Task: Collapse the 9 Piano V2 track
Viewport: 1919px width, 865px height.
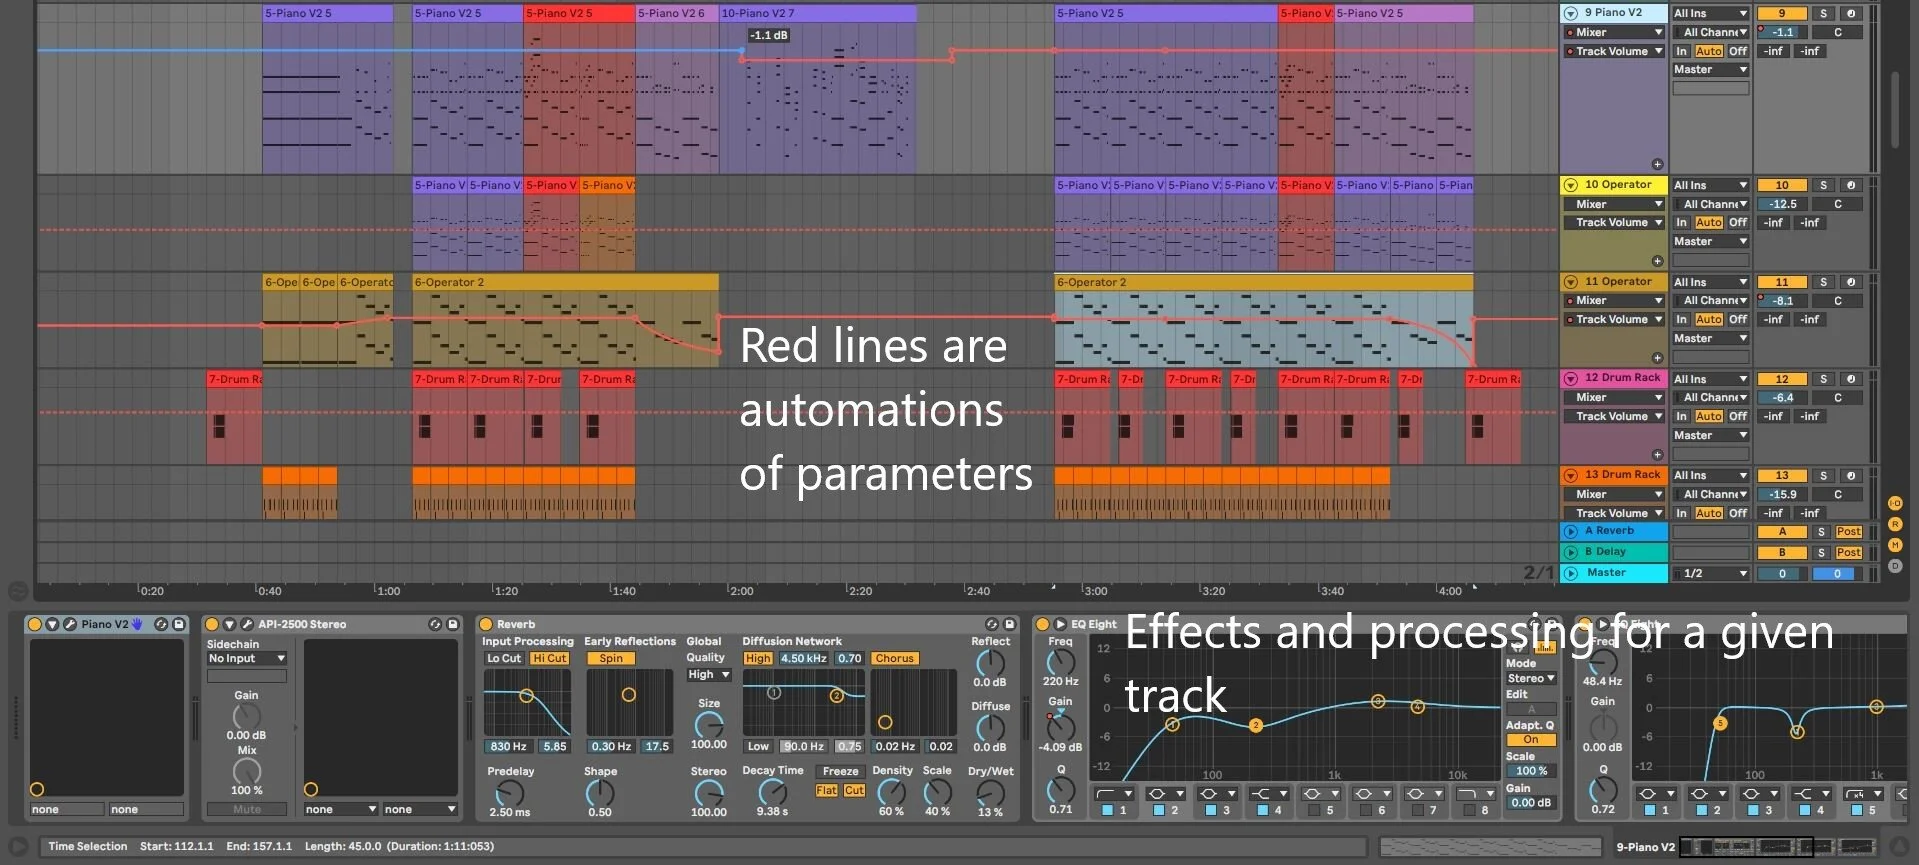Action: click(x=1570, y=13)
